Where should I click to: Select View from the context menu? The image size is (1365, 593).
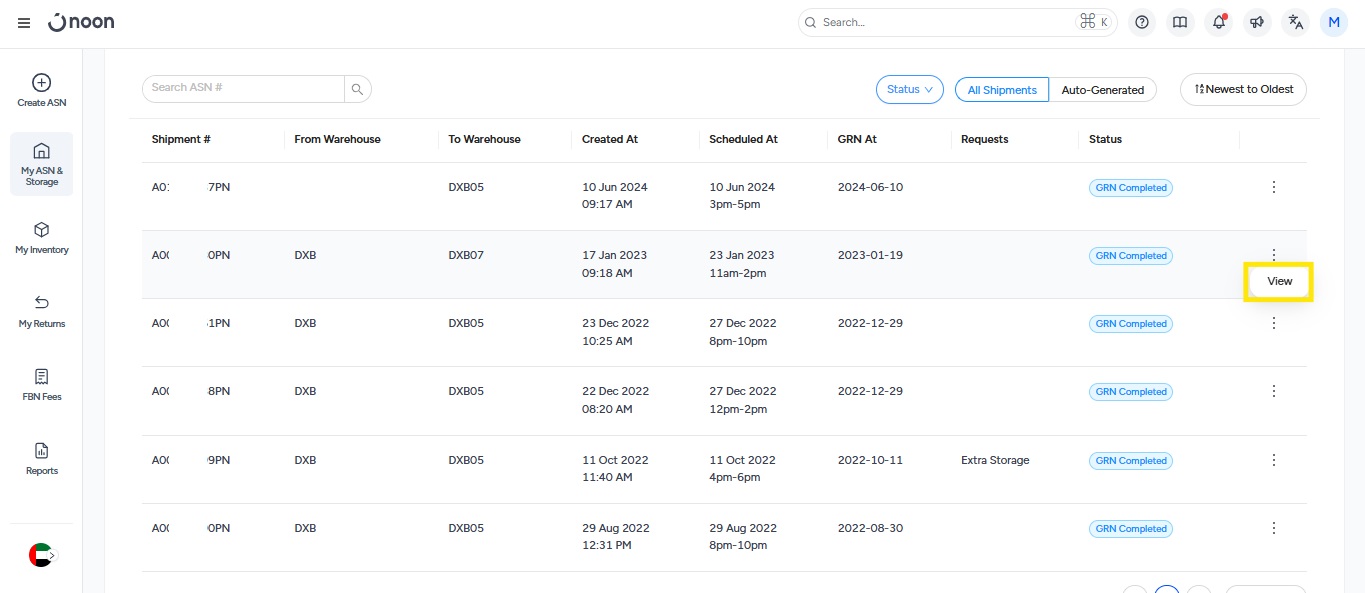click(1279, 282)
